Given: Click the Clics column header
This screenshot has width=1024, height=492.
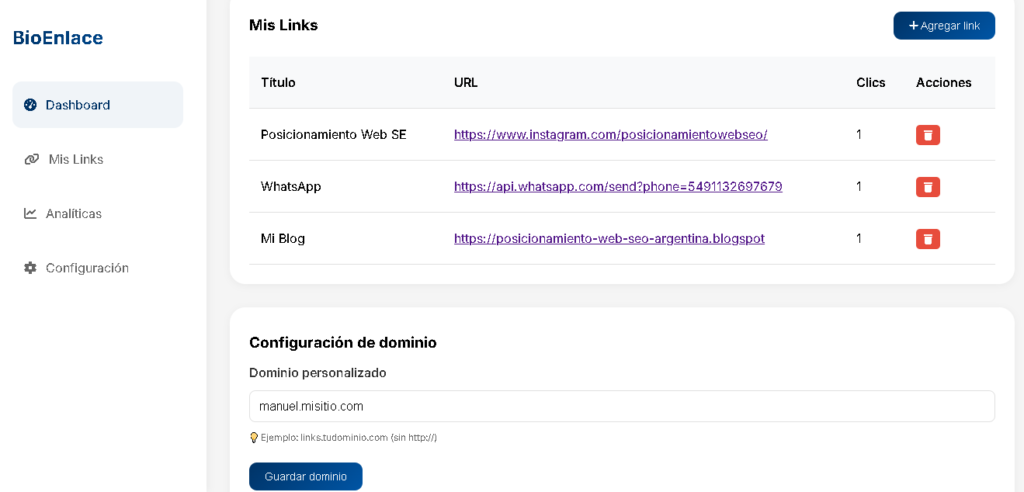Looking at the screenshot, I should [871, 82].
